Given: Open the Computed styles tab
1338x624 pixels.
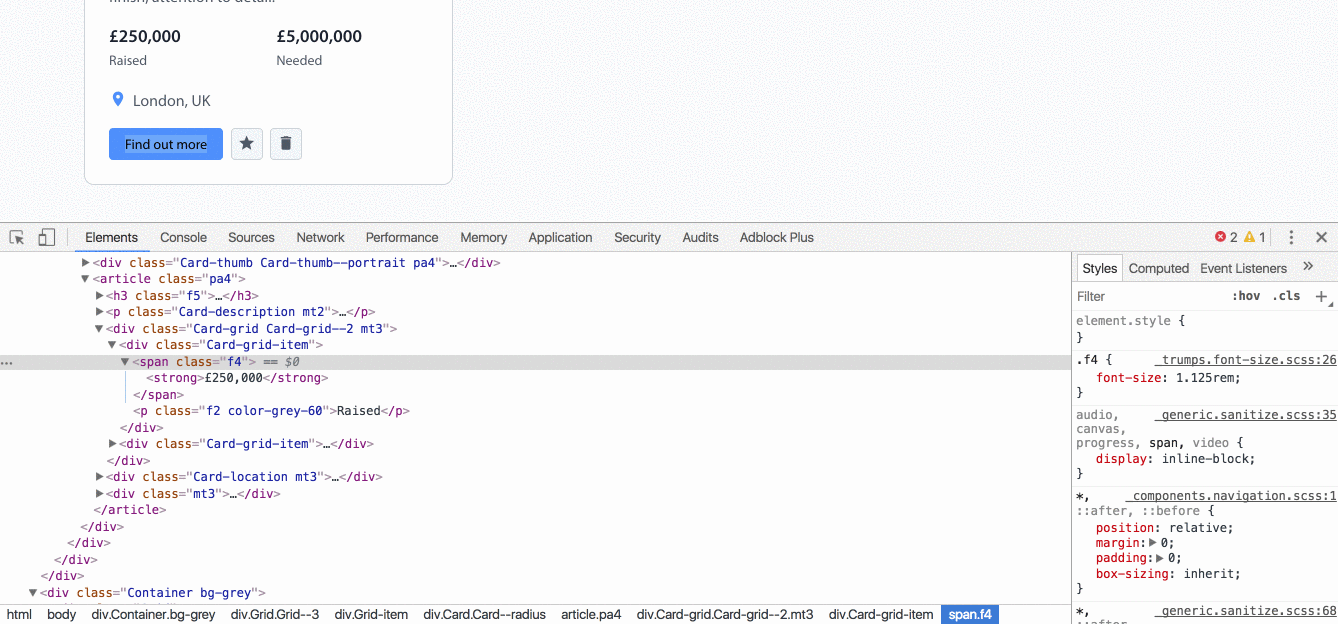Looking at the screenshot, I should 1159,268.
